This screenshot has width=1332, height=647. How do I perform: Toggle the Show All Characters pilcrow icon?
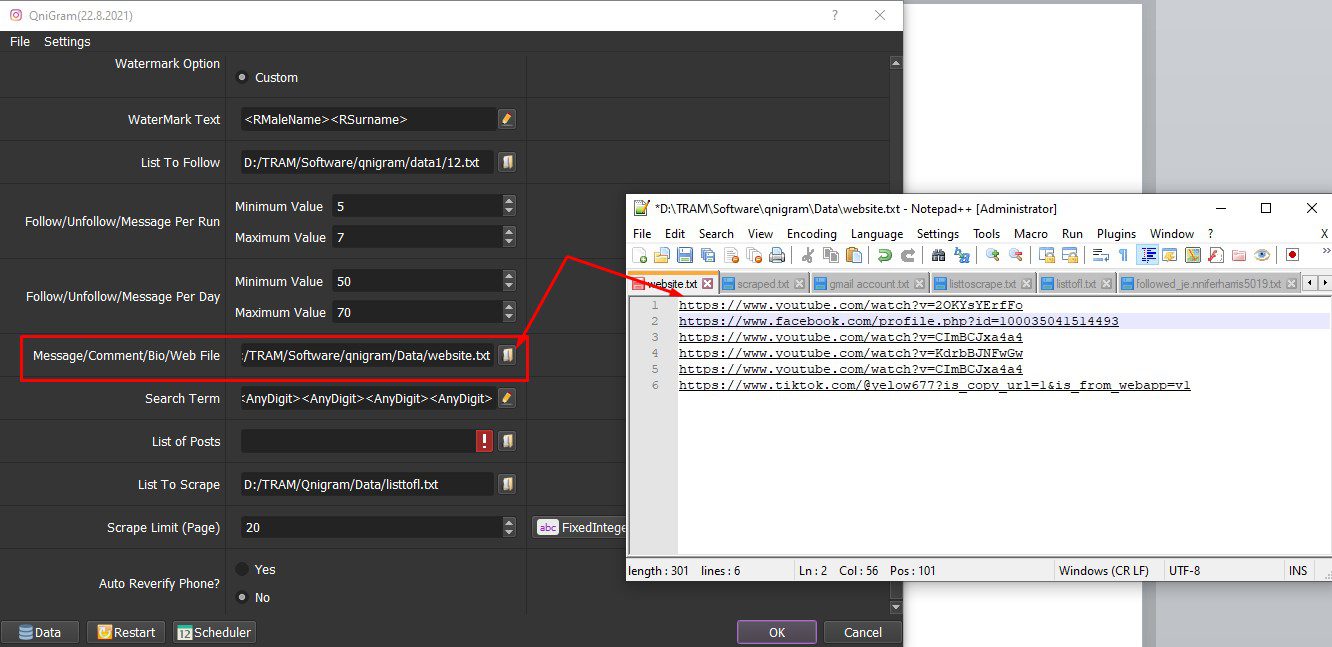pos(1123,255)
